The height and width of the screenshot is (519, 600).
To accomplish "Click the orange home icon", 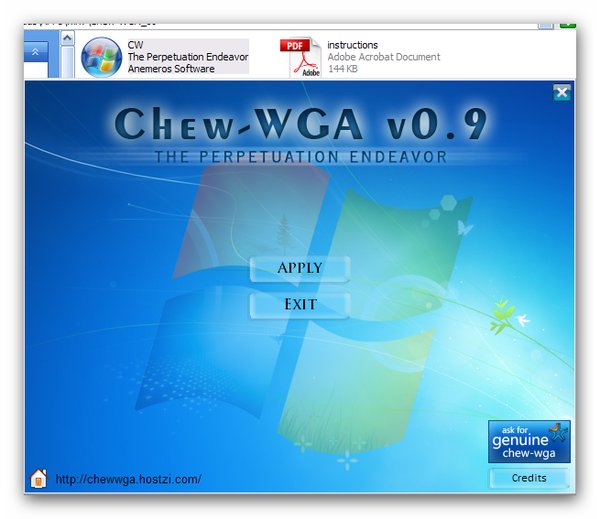I will tap(38, 478).
